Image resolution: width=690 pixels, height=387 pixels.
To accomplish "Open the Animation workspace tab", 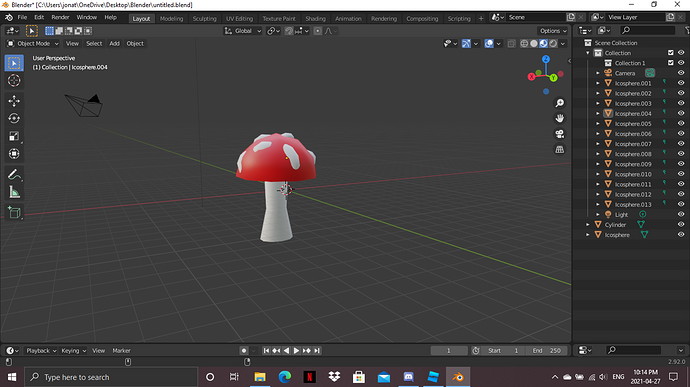I will click(x=348, y=18).
